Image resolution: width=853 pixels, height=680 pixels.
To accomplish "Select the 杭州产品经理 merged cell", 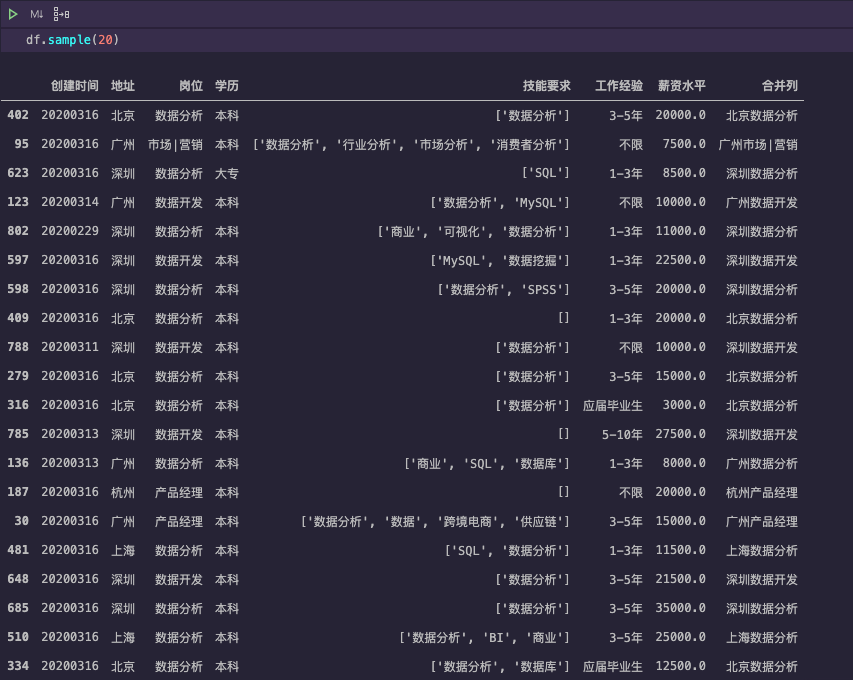I will tap(762, 492).
